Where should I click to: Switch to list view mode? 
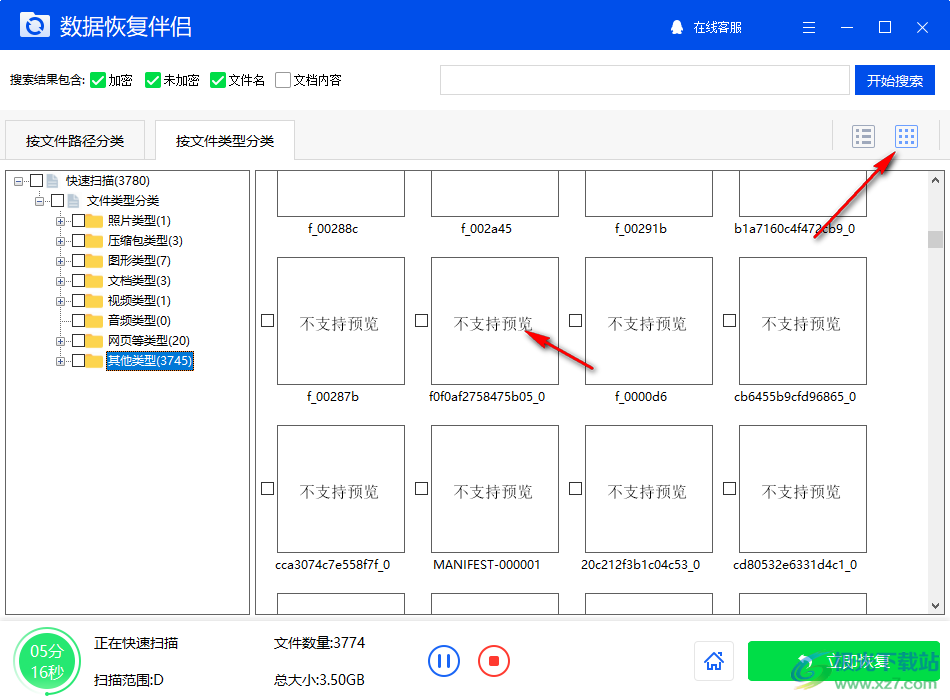(863, 136)
